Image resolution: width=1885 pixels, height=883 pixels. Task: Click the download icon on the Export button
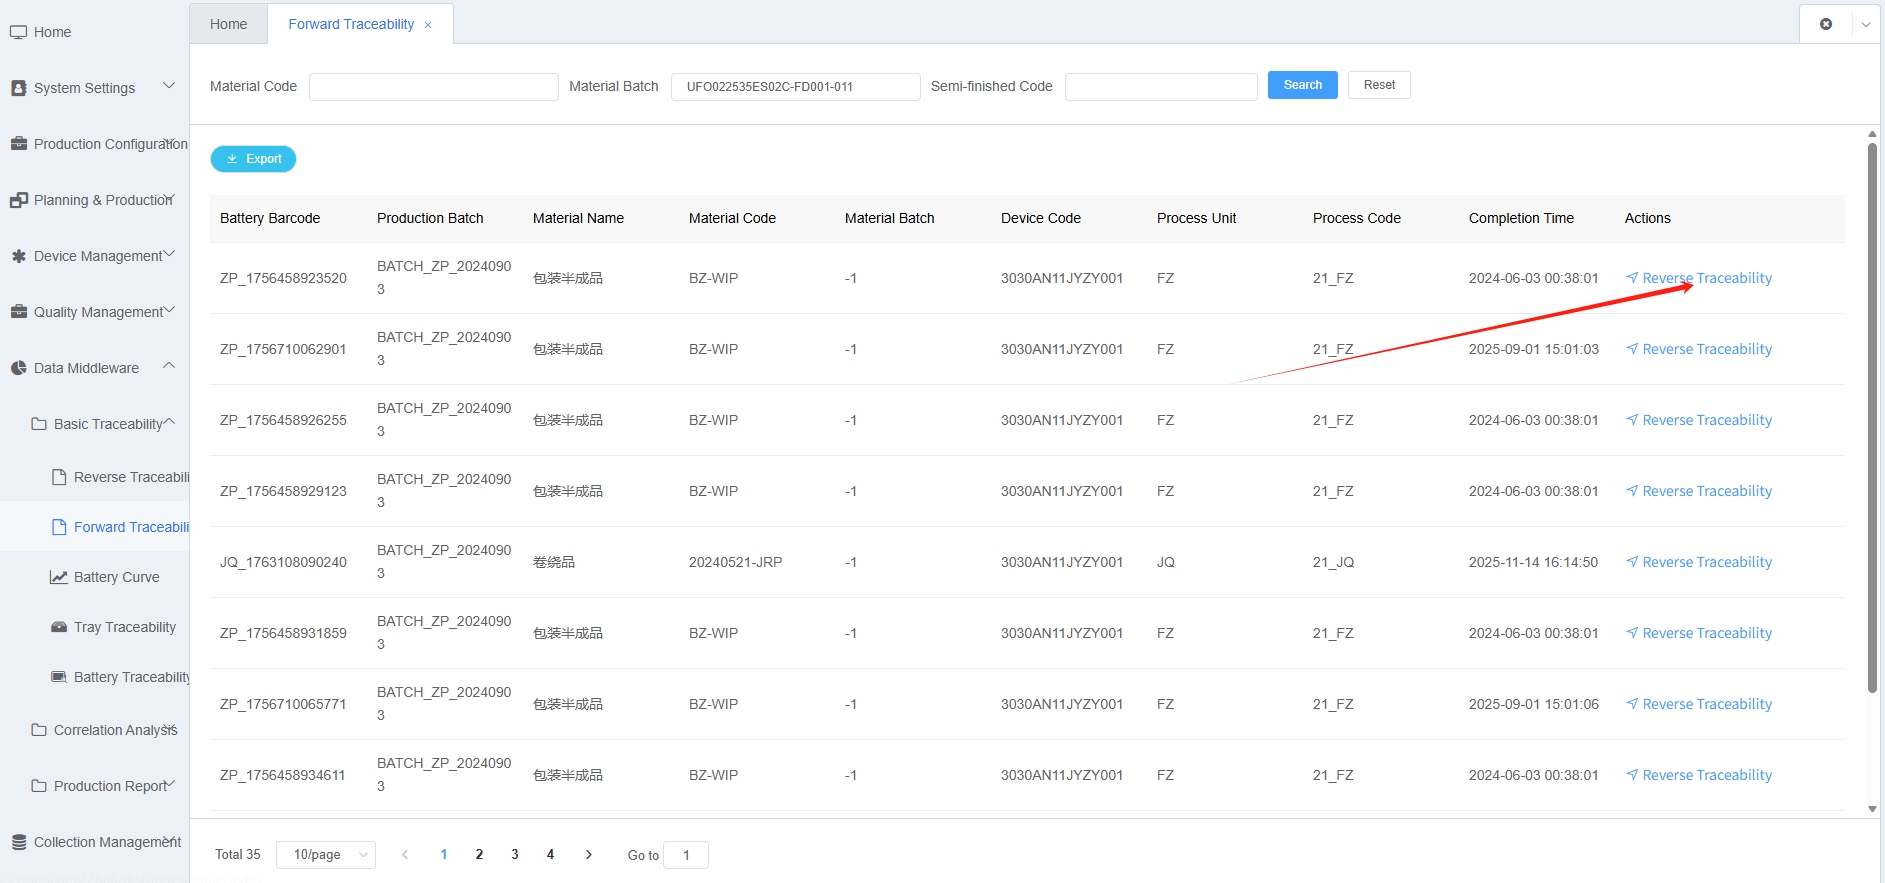(232, 159)
